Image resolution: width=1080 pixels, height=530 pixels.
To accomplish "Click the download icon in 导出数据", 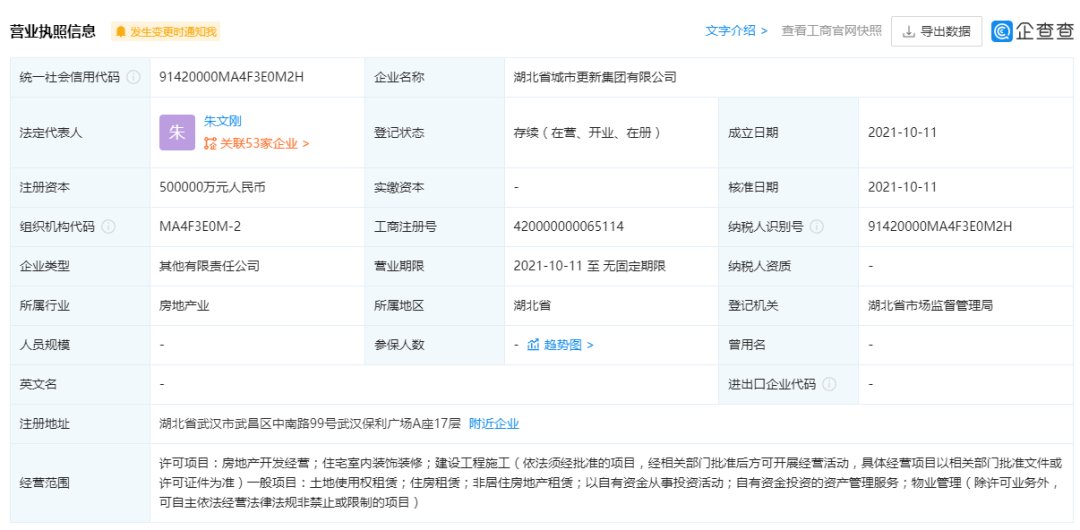I will pyautogui.click(x=908, y=32).
